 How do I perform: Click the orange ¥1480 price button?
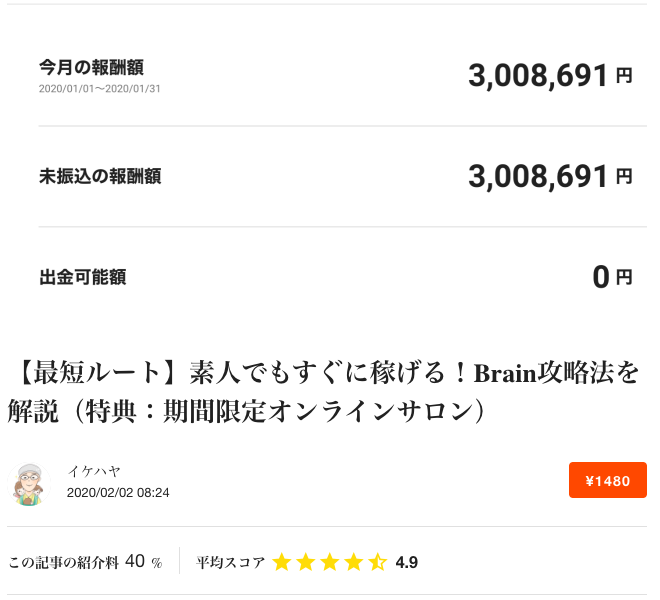tap(607, 480)
